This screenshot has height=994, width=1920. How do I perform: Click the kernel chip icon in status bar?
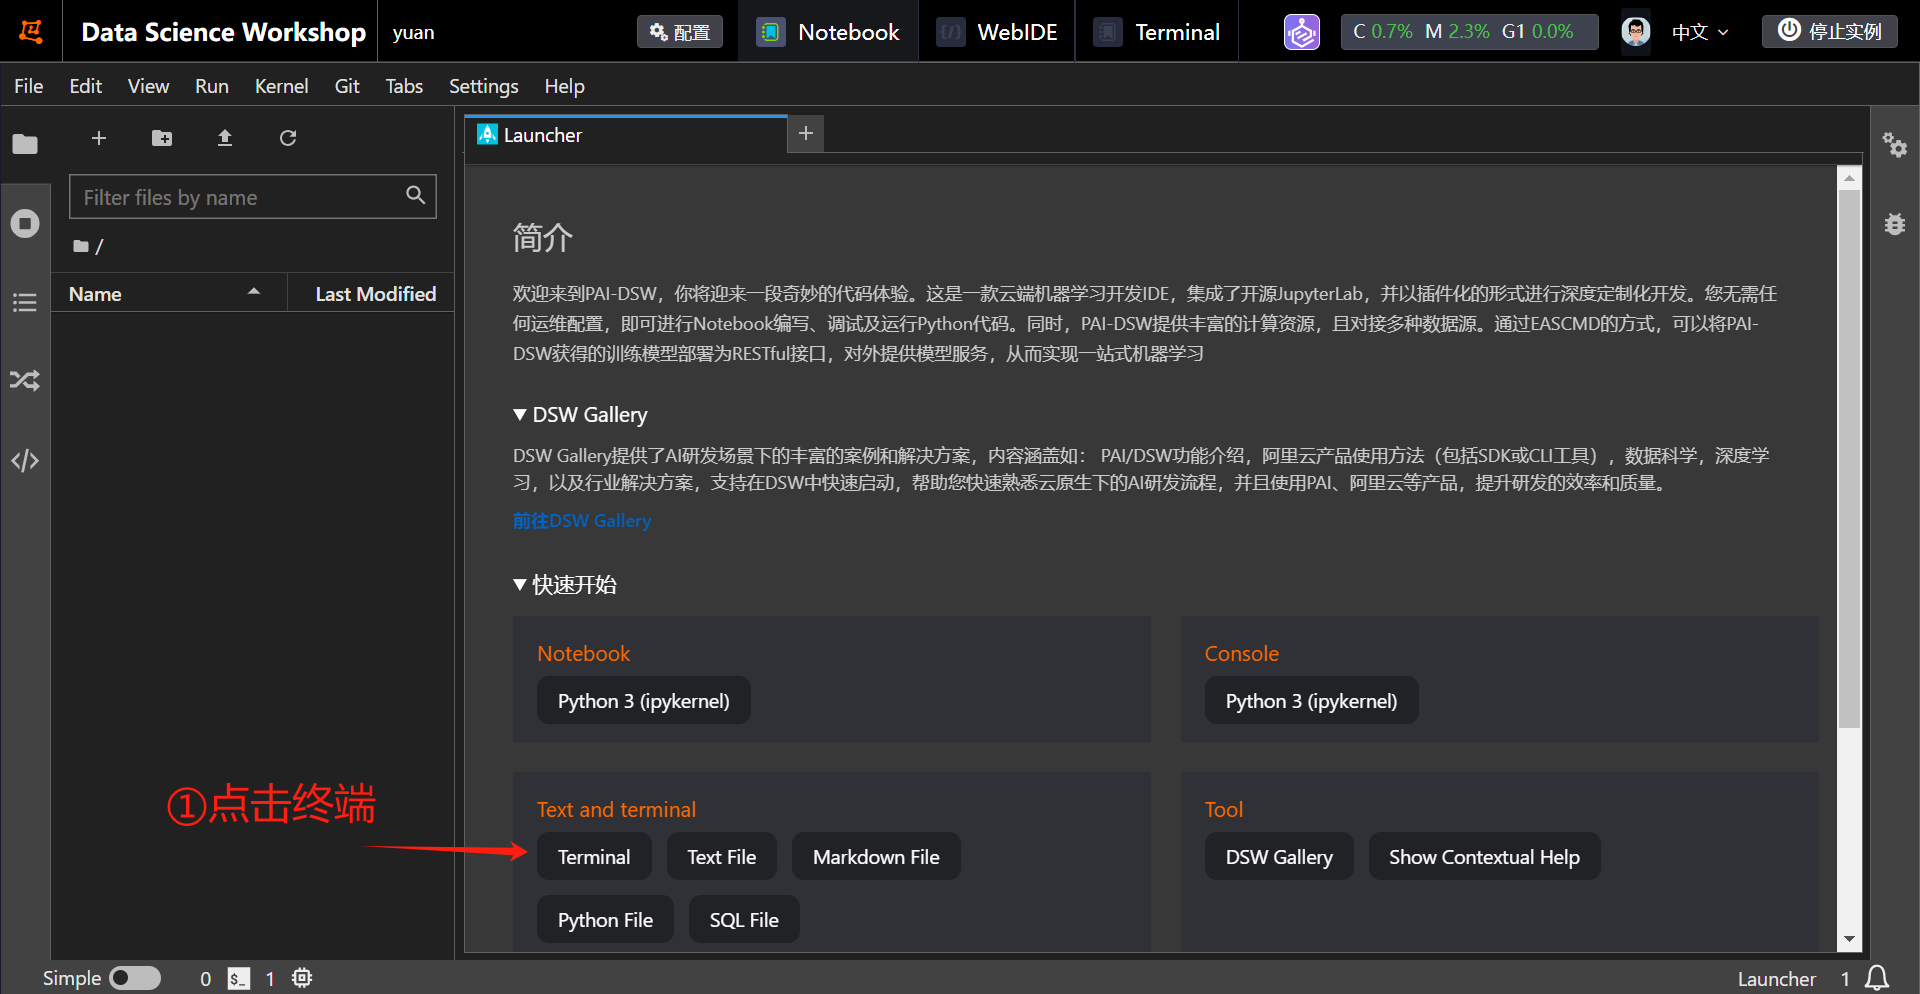[x=302, y=978]
